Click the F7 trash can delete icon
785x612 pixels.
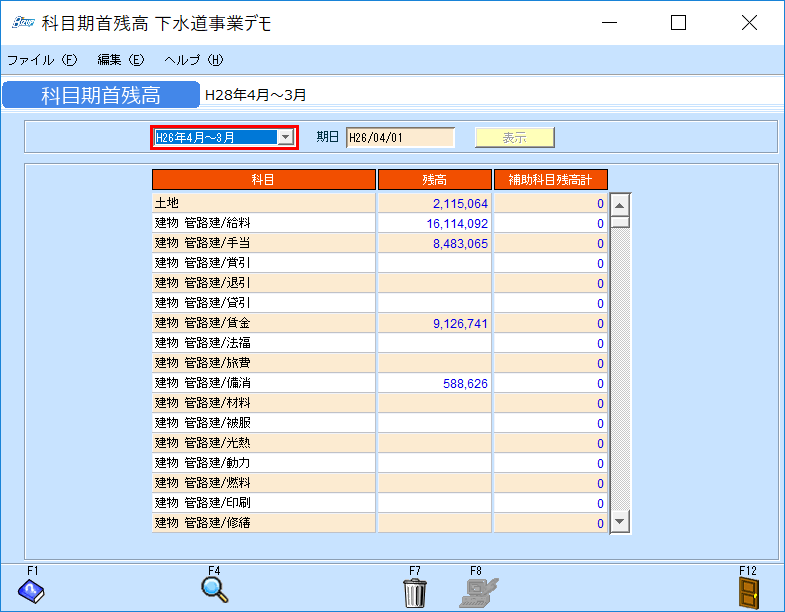[415, 593]
